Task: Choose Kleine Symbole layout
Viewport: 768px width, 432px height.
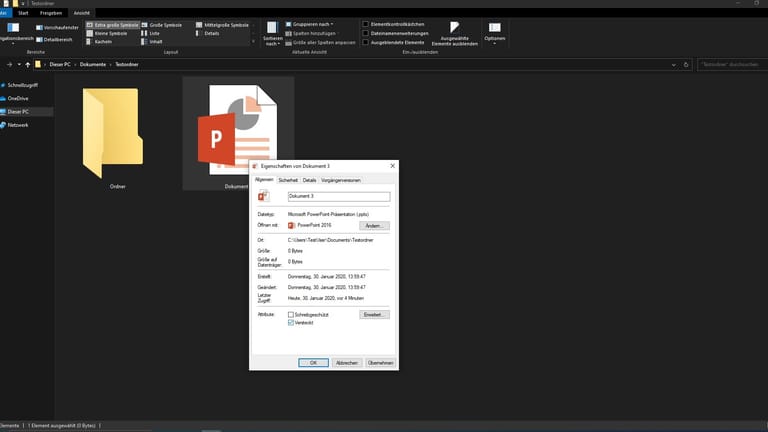Action: coord(107,33)
